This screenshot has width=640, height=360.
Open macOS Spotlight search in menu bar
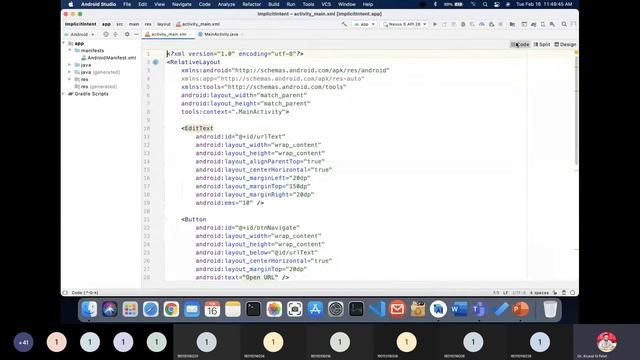point(485,4)
